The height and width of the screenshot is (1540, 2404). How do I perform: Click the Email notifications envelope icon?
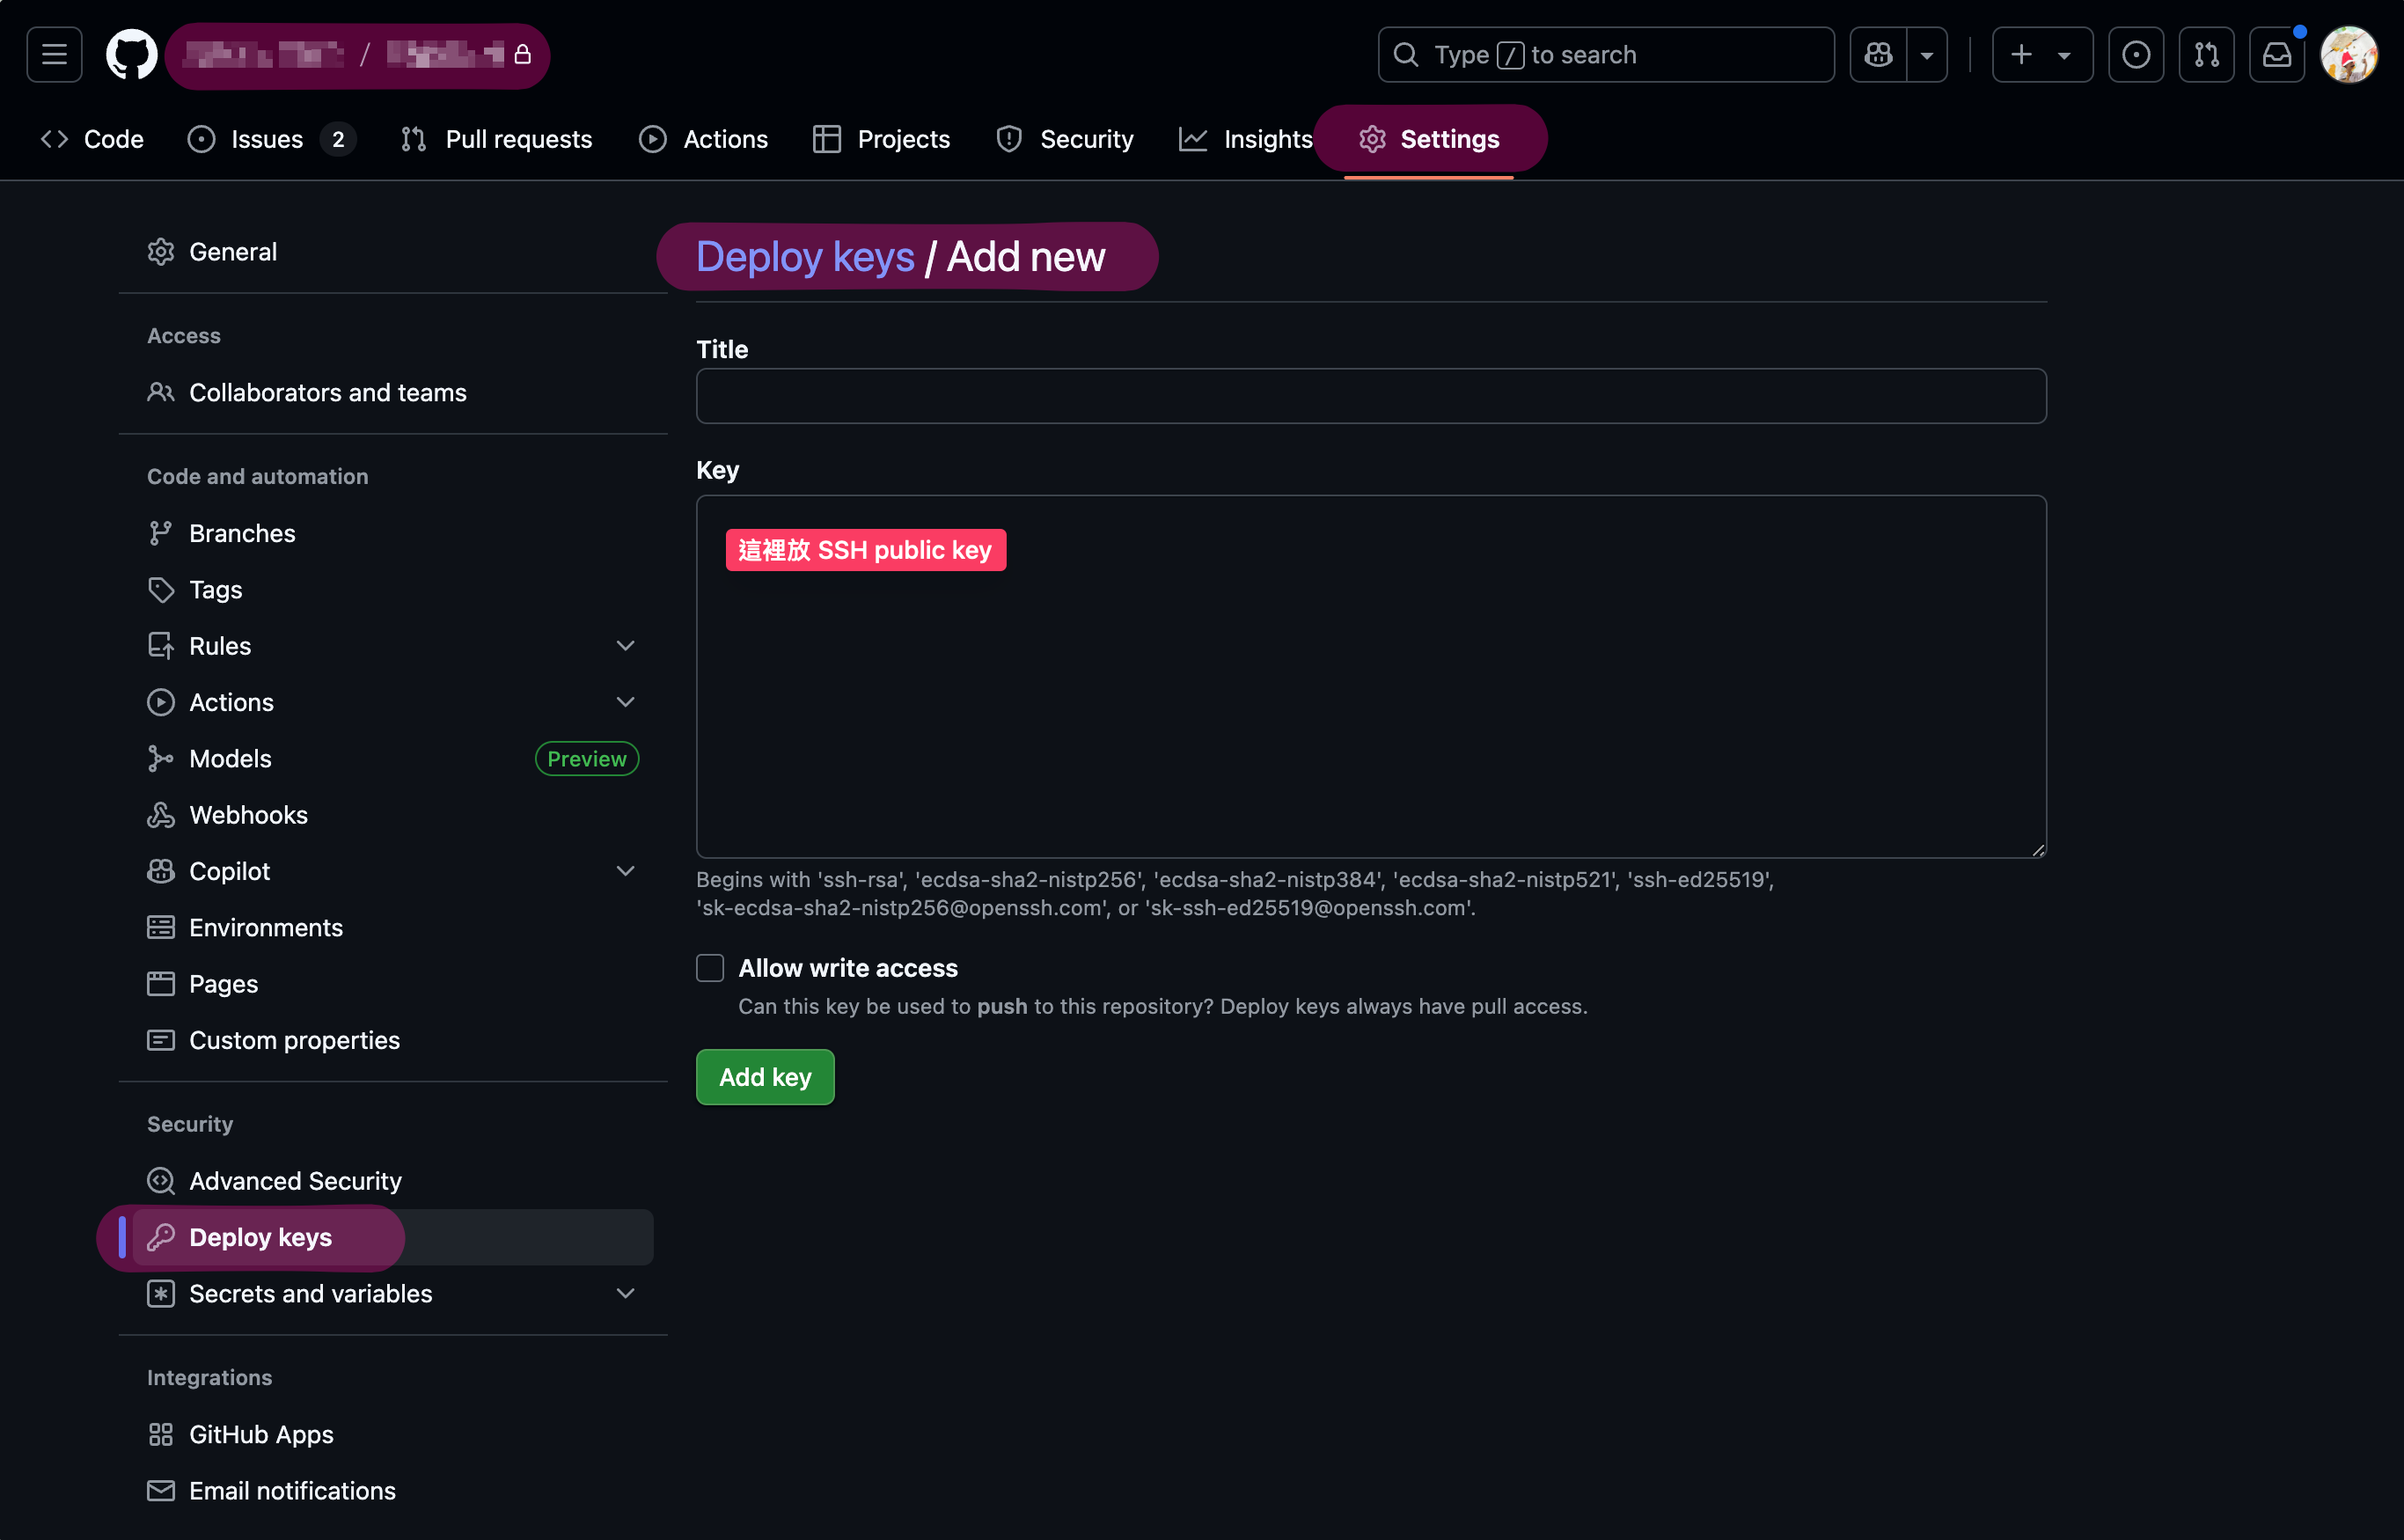coord(161,1491)
